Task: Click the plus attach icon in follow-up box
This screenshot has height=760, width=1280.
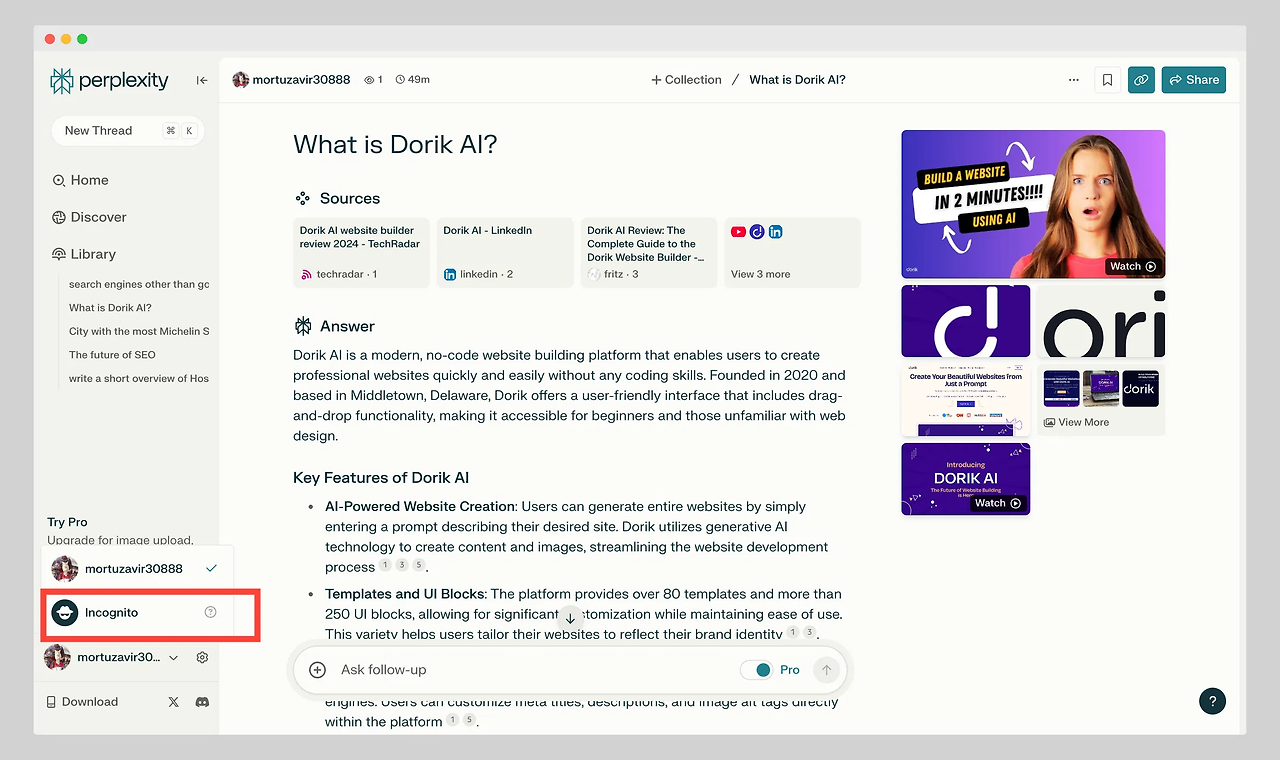Action: [x=317, y=670]
